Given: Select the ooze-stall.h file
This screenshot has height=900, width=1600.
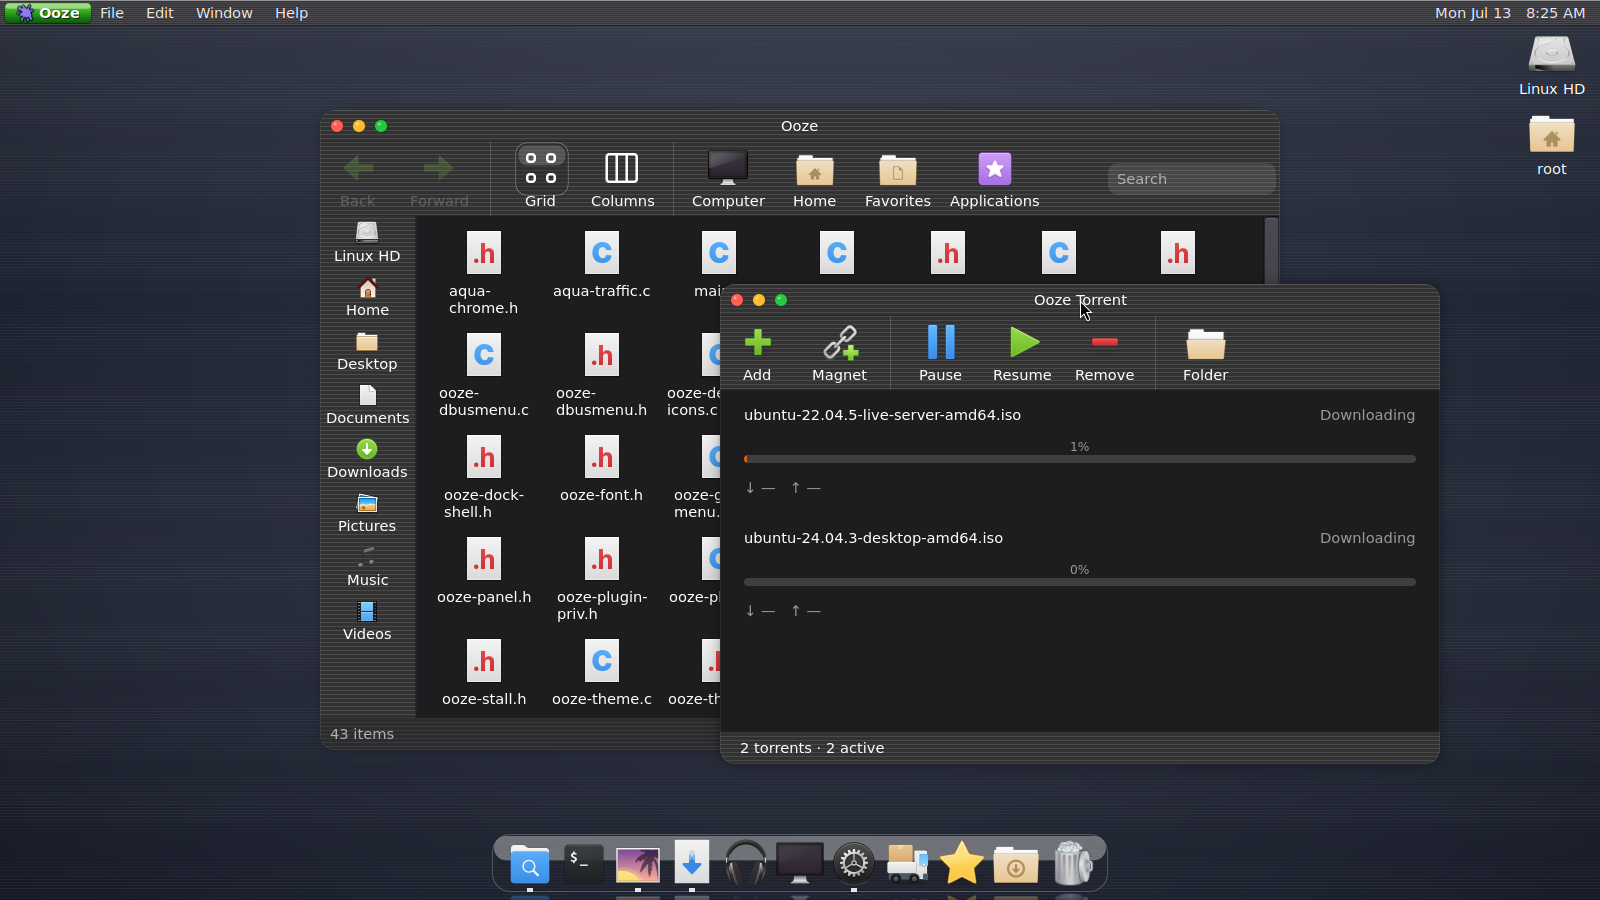Looking at the screenshot, I should [484, 672].
